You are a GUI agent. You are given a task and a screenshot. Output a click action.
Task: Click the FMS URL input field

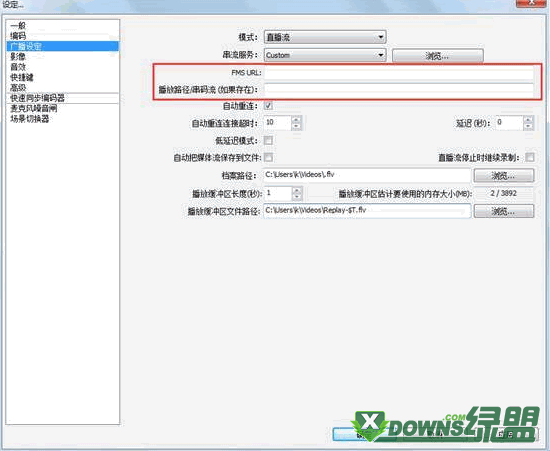coord(399,73)
